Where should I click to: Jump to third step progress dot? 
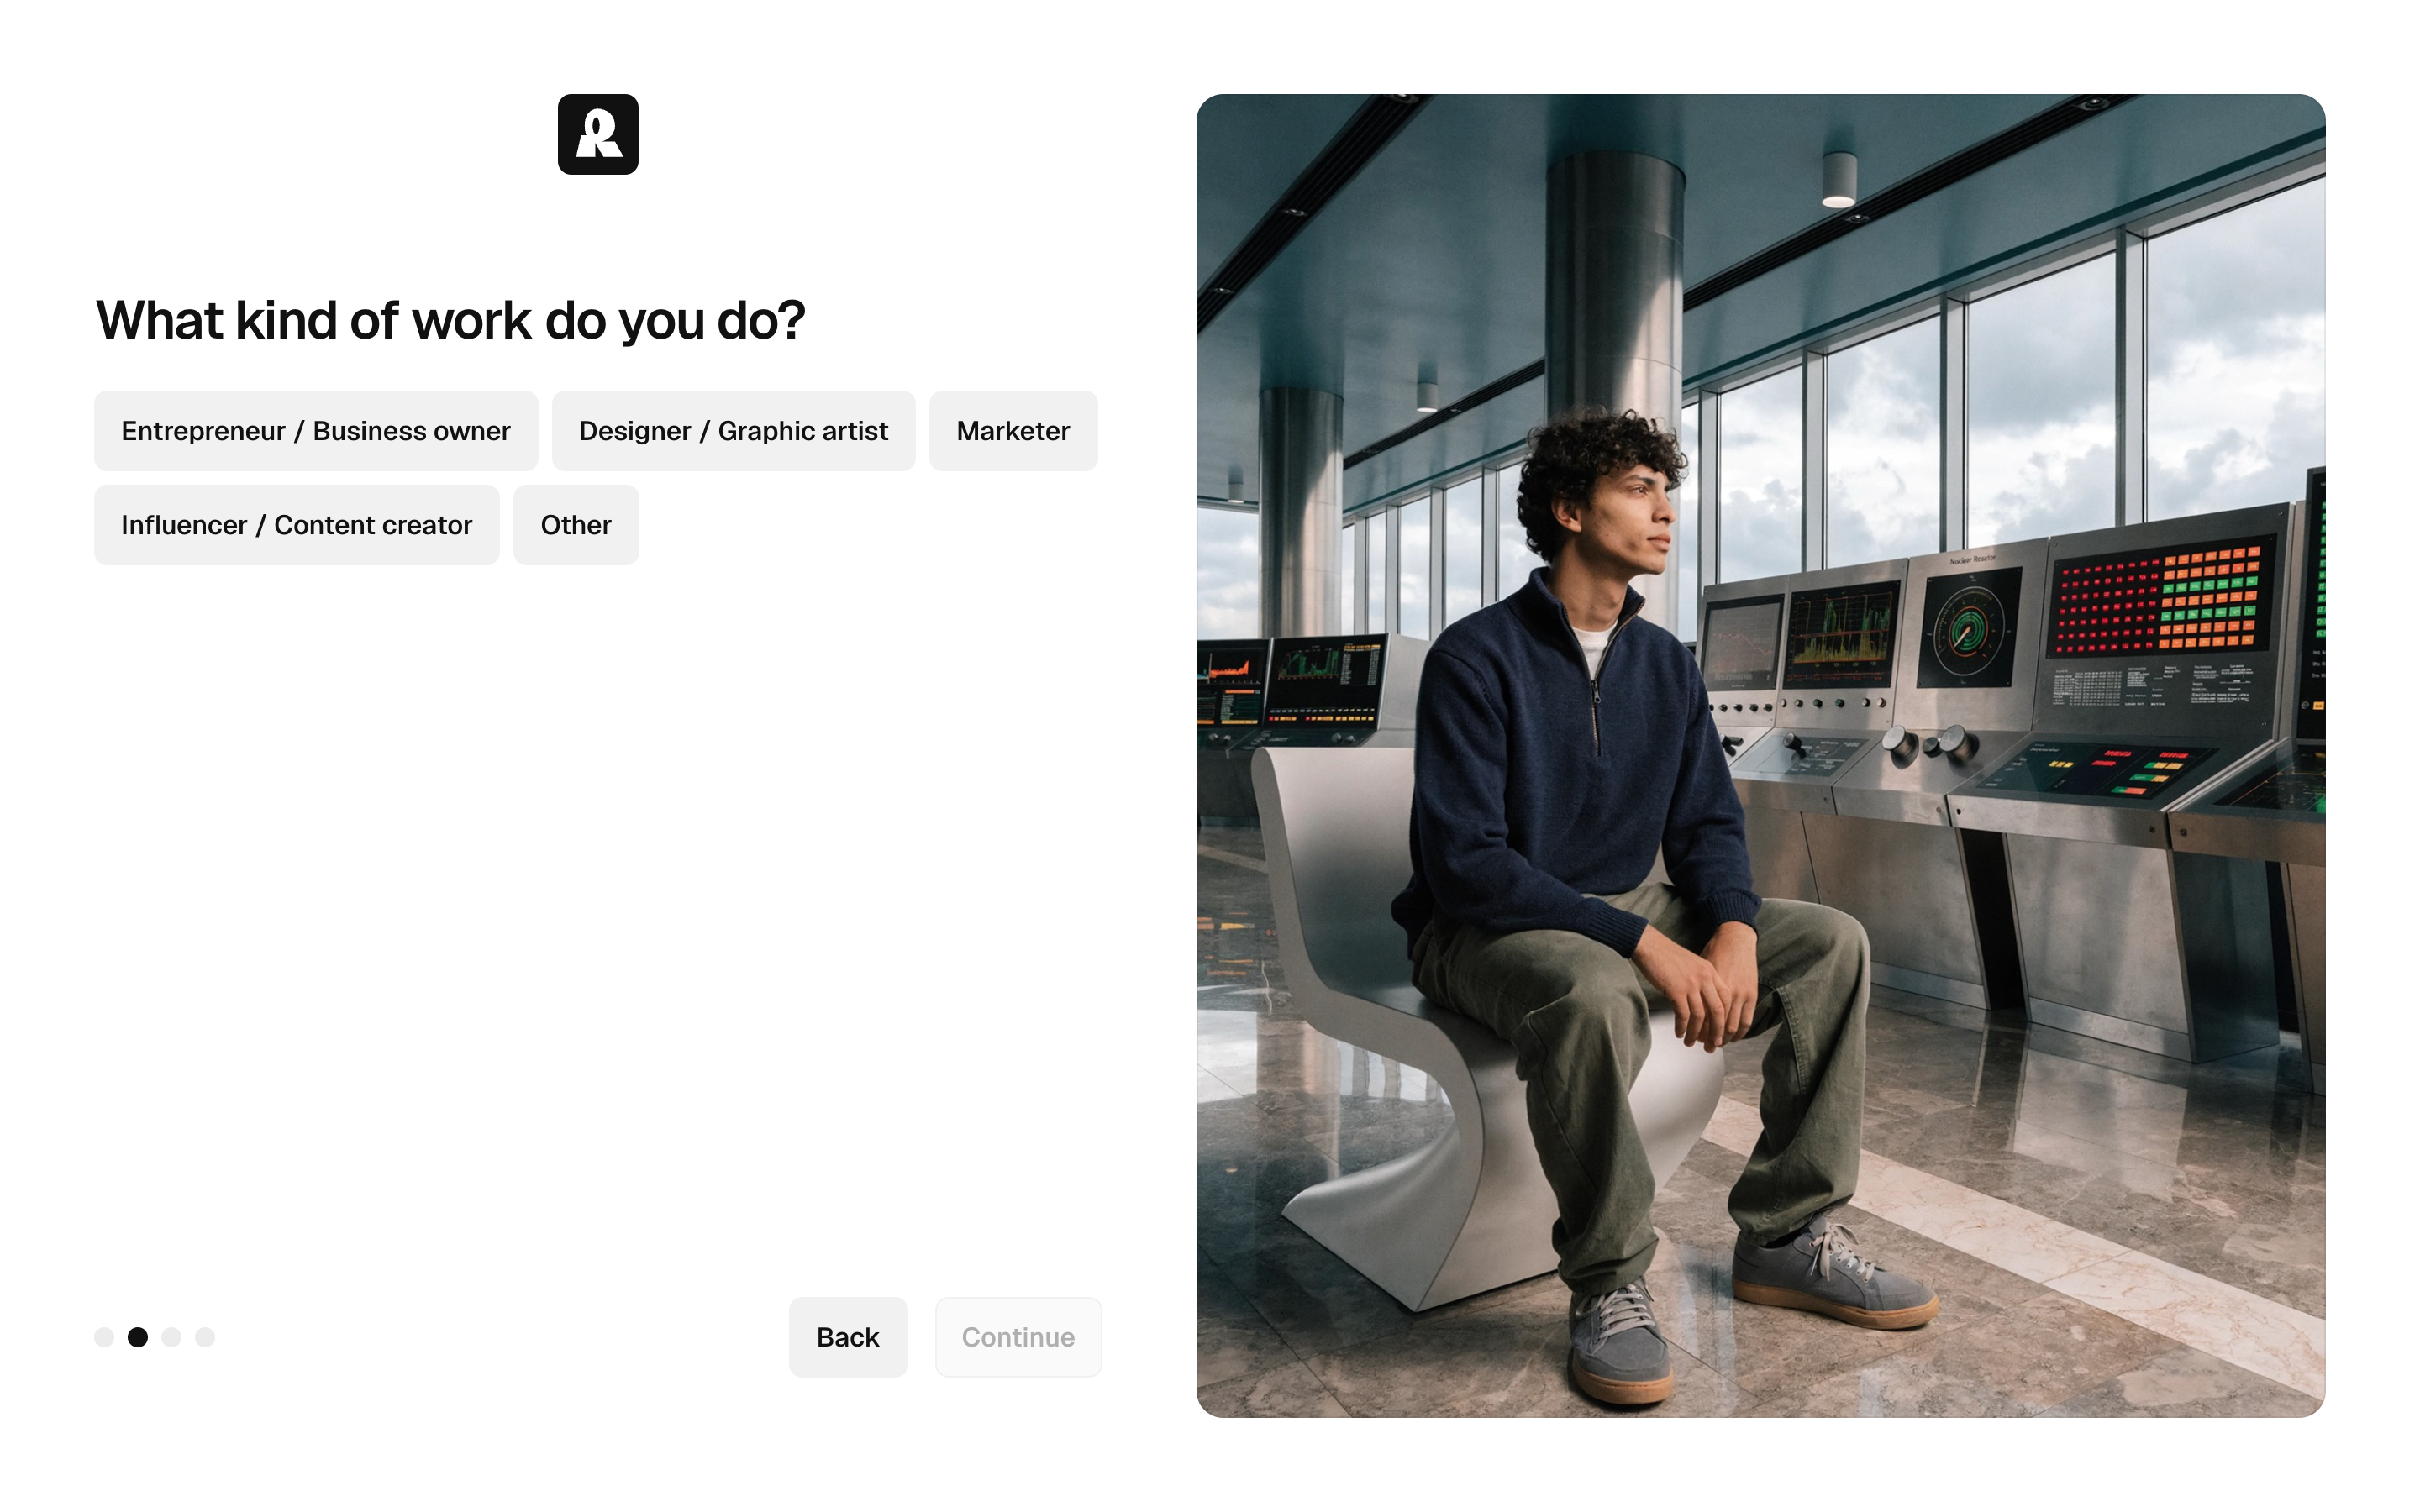click(171, 1337)
